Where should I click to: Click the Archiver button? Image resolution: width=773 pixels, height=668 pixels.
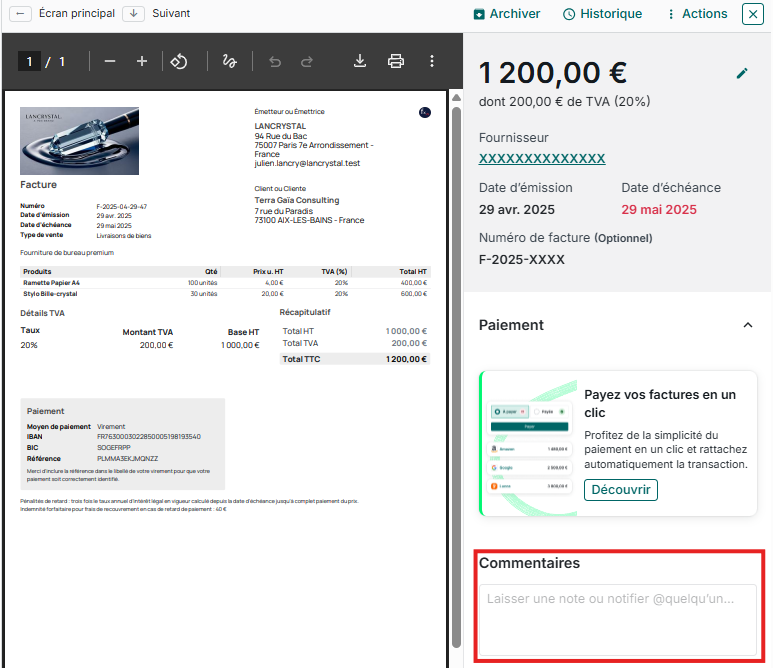coord(507,14)
